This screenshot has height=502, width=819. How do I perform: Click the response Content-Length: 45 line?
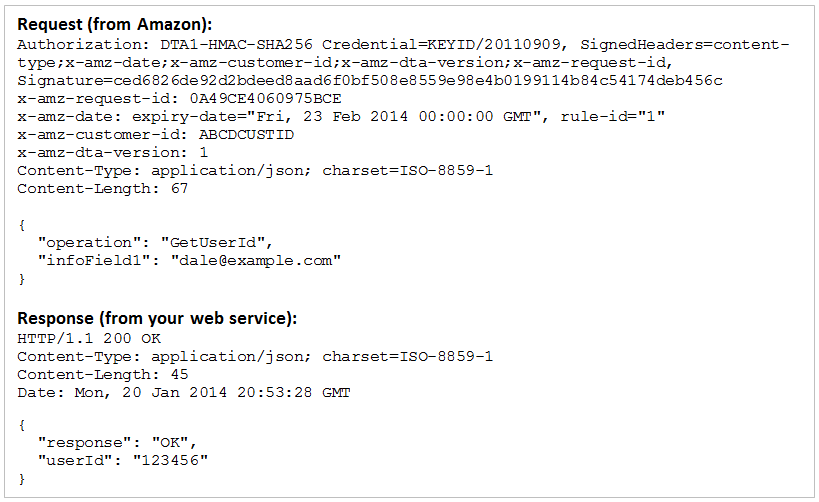(103, 374)
